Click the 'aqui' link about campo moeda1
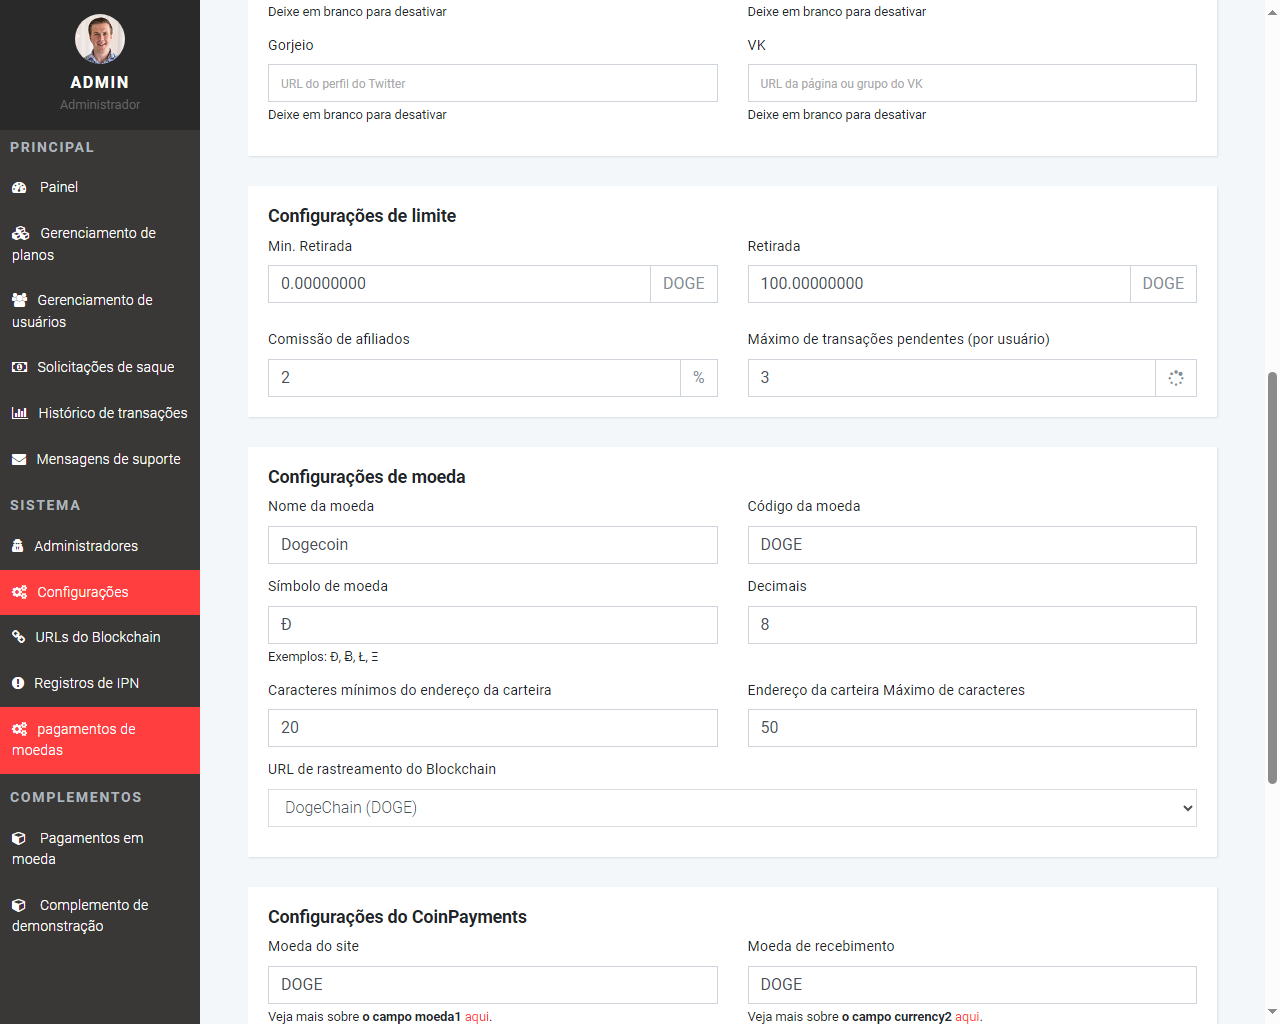Screen dimensions: 1280x1024 (477, 1016)
